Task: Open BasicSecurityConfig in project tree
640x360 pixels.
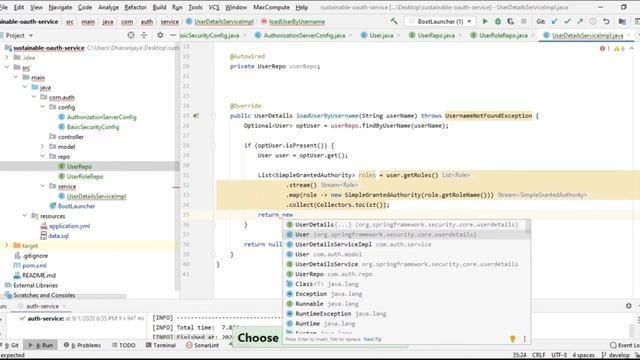Action: pyautogui.click(x=93, y=127)
